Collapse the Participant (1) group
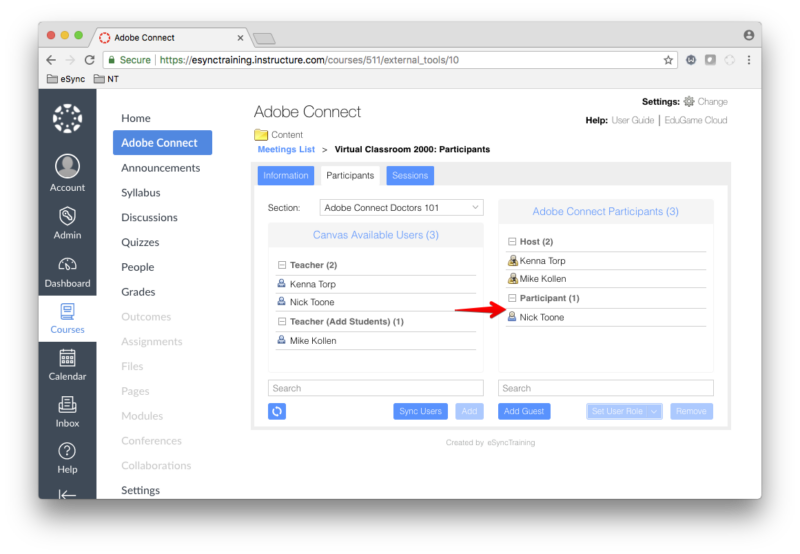 [512, 298]
